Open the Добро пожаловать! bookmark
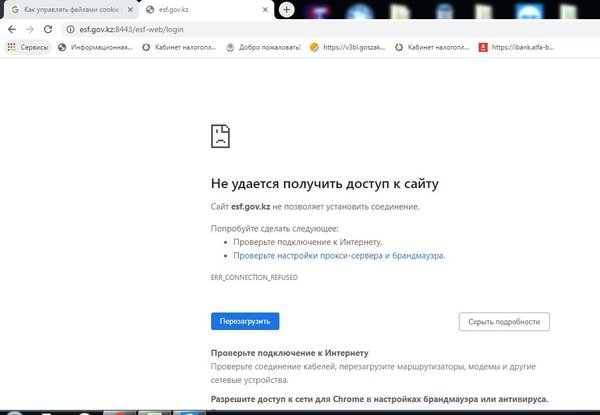The width and height of the screenshot is (600, 415). 263,47
